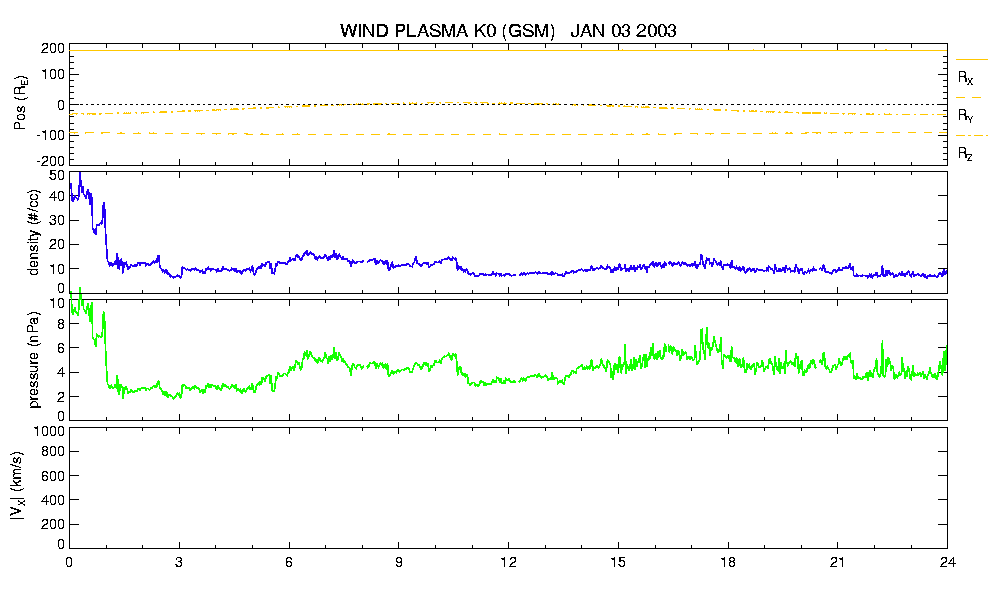Click the 200 tick on position axis

point(53,49)
